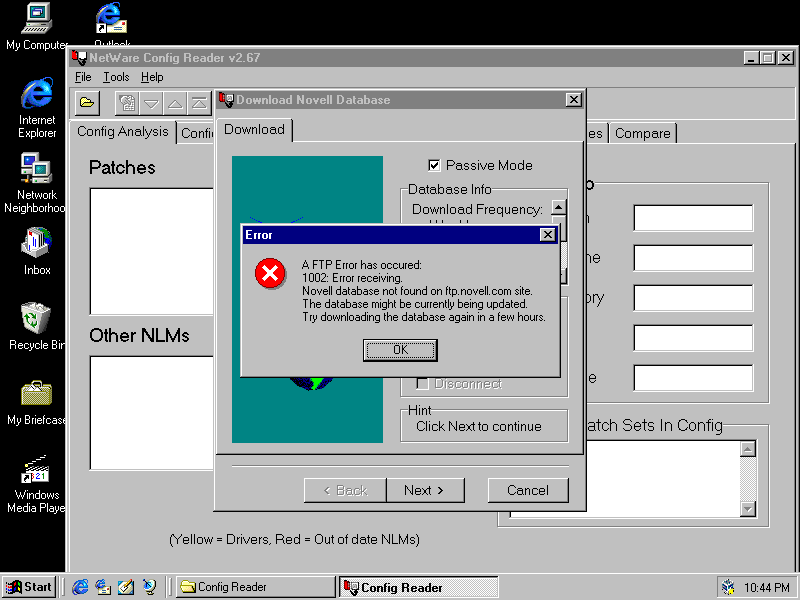Click the '1002: Error receiving.' message line
The image size is (800, 600).
pos(352,278)
